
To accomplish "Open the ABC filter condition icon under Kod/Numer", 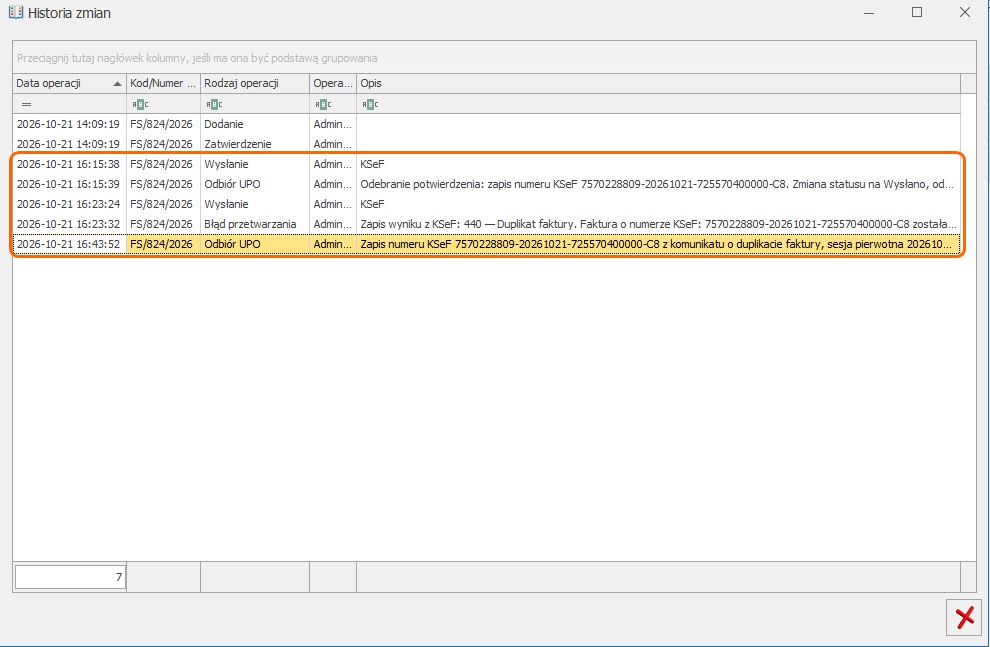I will tap(140, 104).
